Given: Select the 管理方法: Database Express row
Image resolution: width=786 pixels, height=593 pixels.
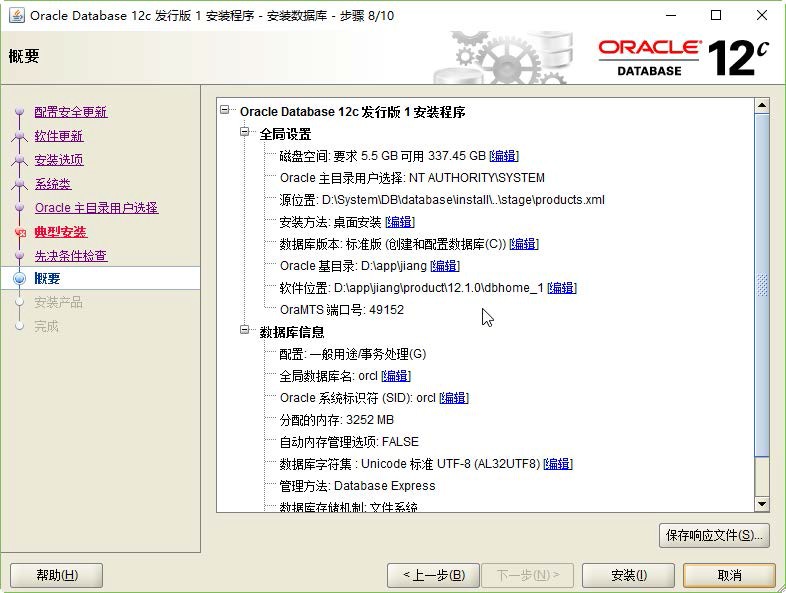Looking at the screenshot, I should 357,486.
